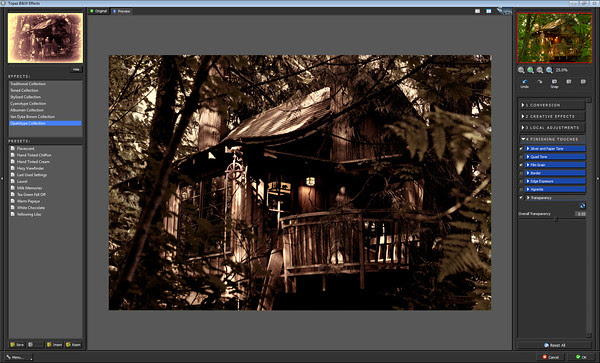
Task: Click the Overall Transparency value field
Action: coord(580,214)
